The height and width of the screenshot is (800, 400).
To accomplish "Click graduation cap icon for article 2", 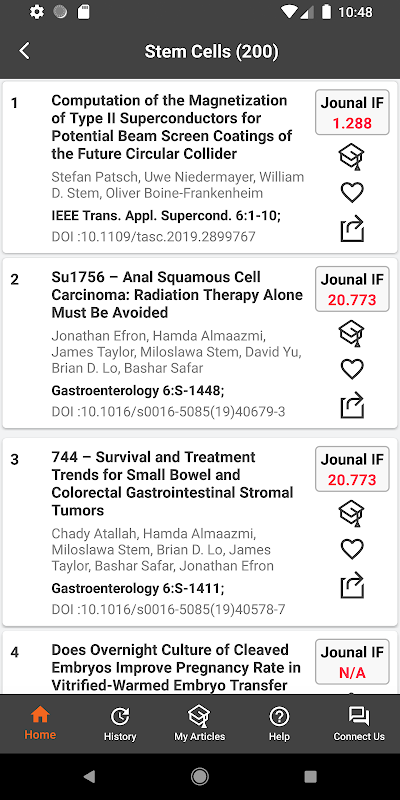I will pos(352,333).
